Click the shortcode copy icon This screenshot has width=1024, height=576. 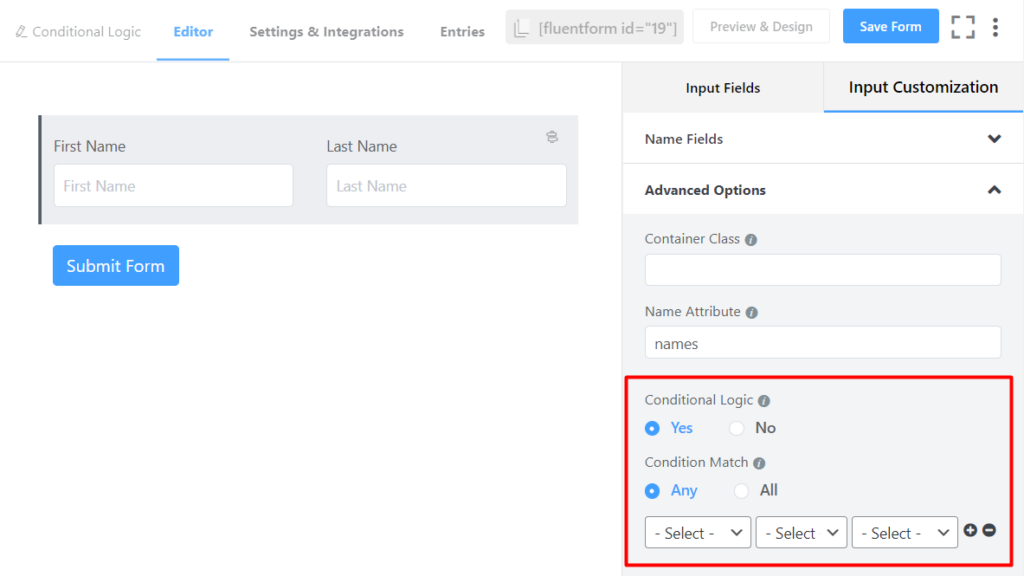pos(521,28)
